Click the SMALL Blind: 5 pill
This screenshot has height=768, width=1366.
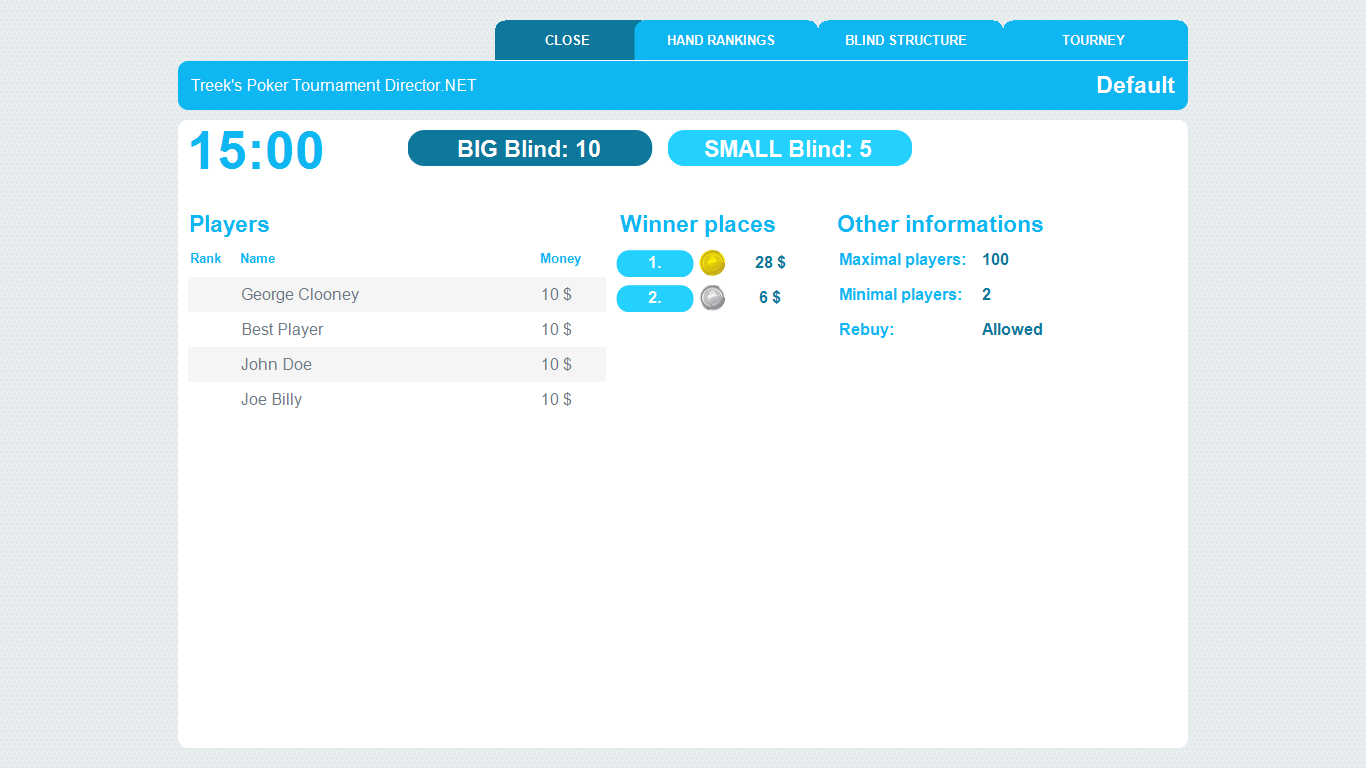(790, 148)
